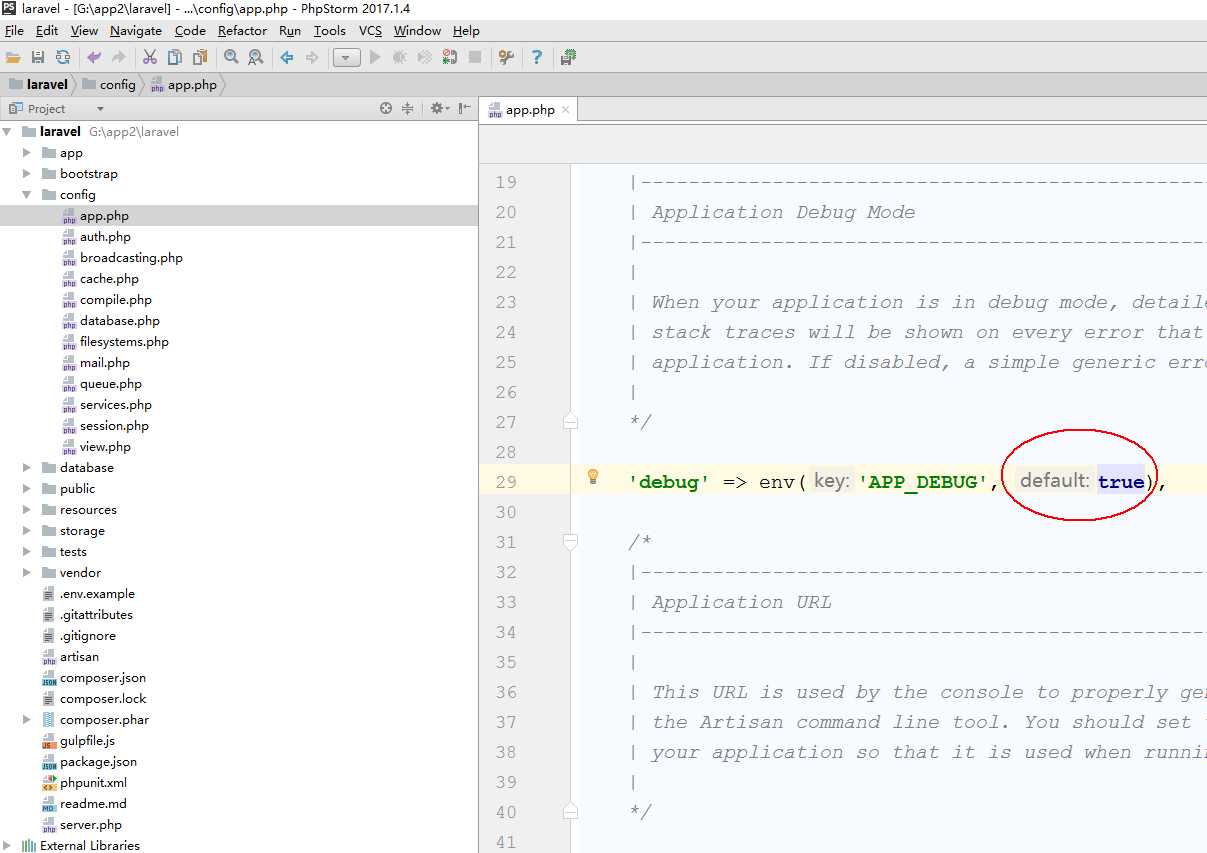Screen dimensions: 1207x853
Task: Expand the resources folder
Action: pyautogui.click(x=27, y=510)
